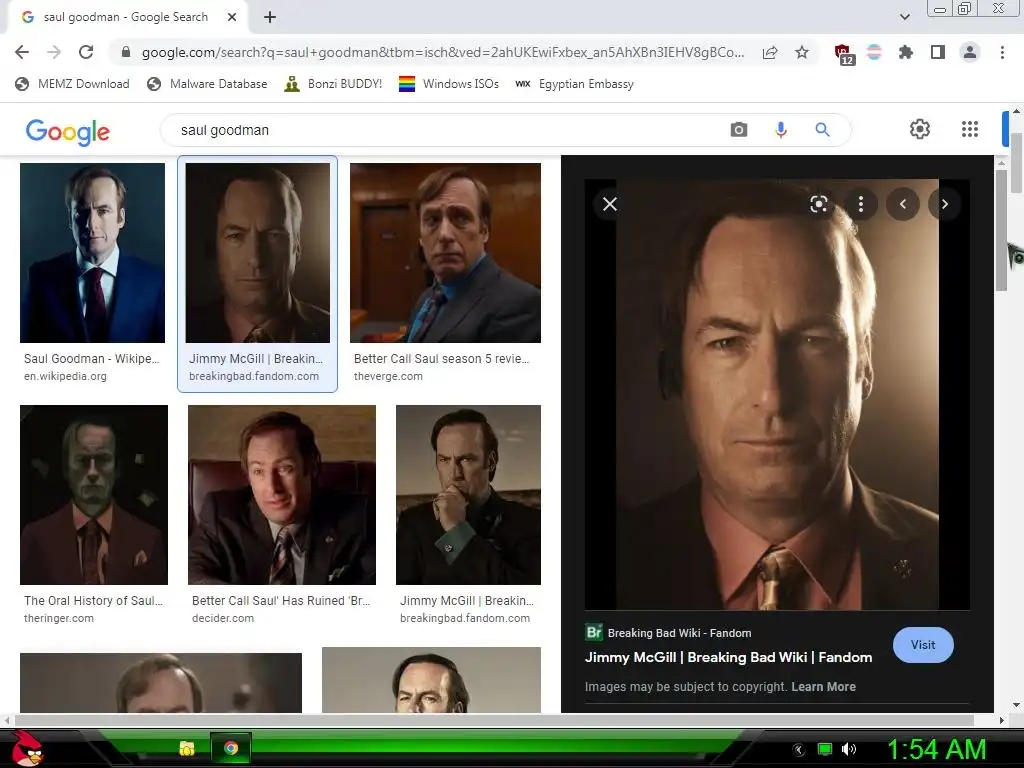Search by image with camera icon

coord(739,130)
